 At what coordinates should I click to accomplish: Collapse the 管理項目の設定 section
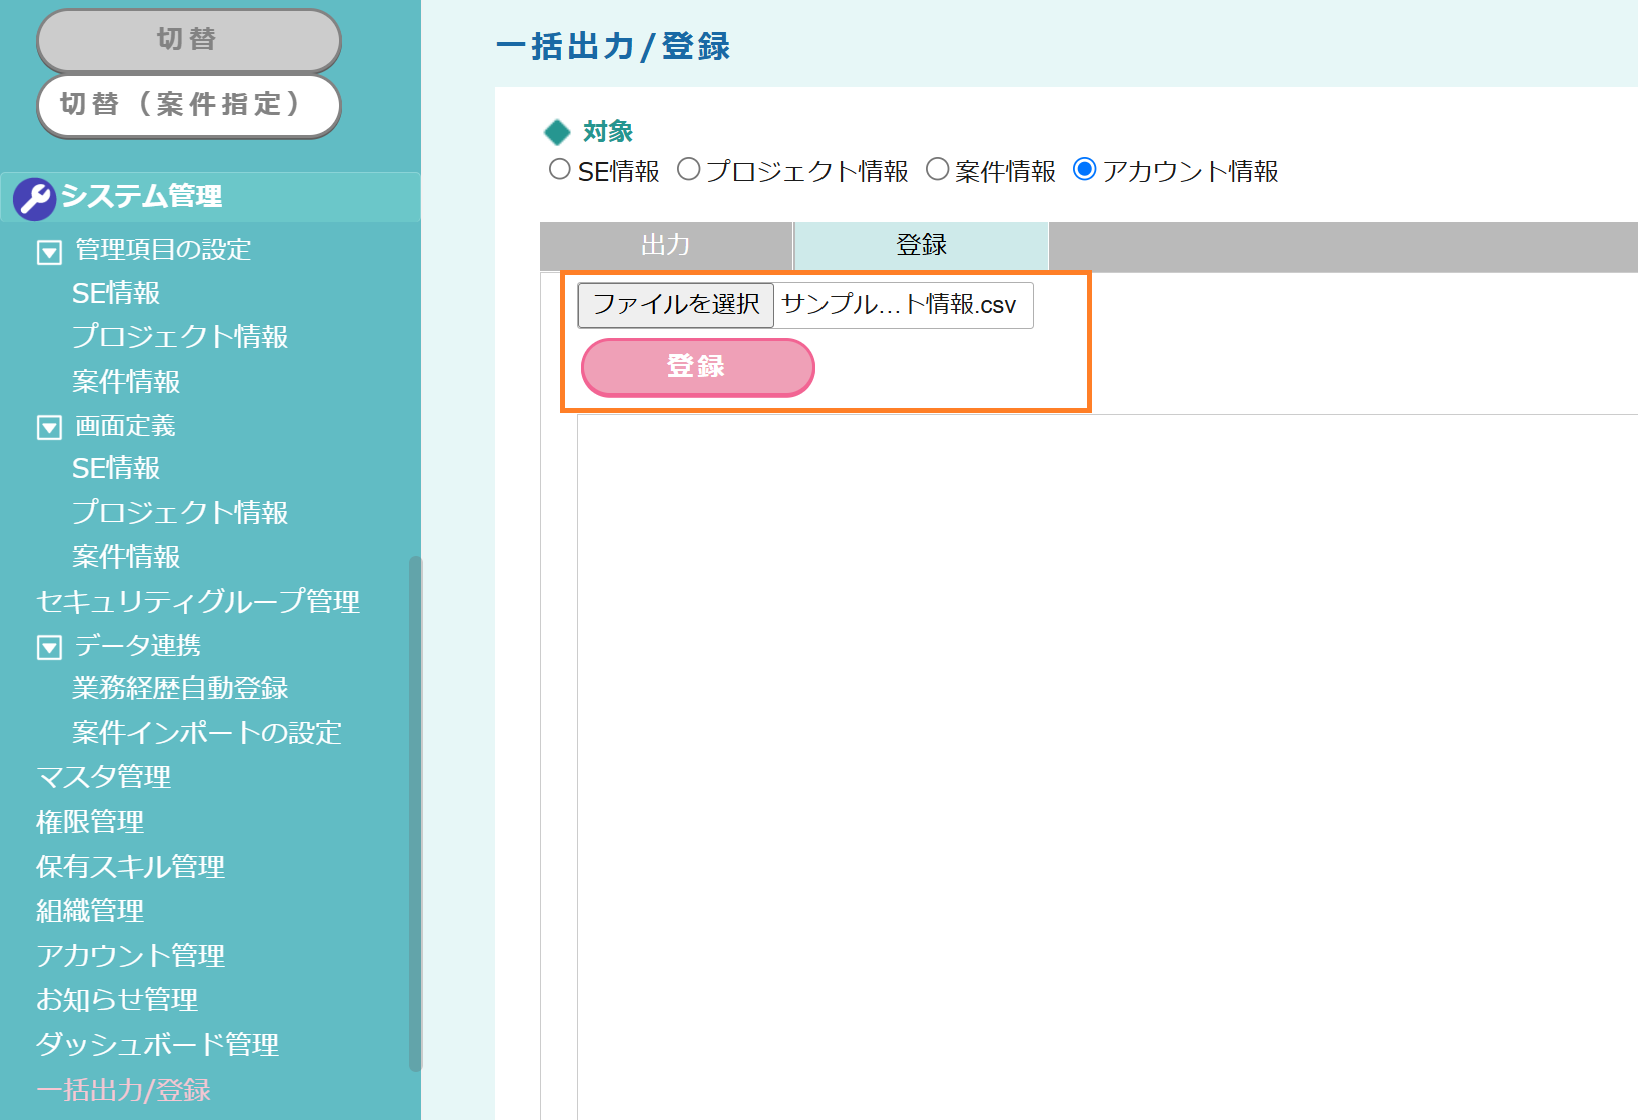coord(49,252)
